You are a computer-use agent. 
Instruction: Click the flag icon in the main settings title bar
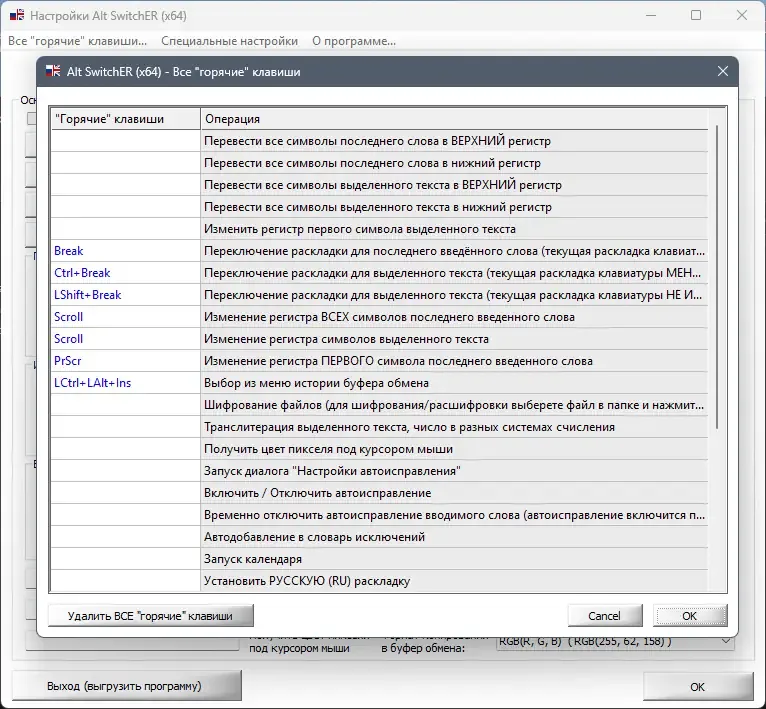pos(17,15)
